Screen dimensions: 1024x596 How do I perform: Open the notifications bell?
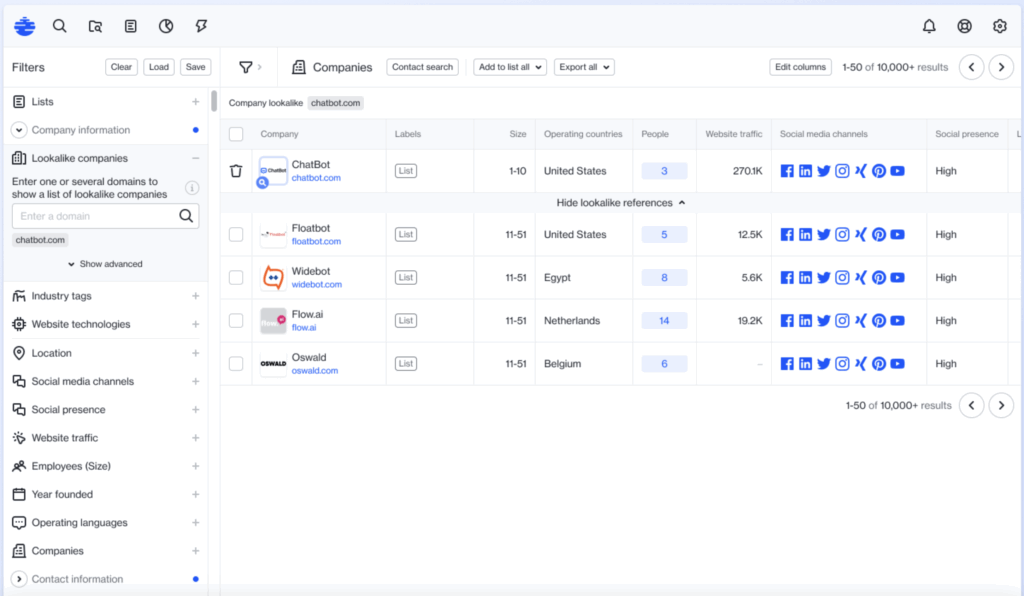click(x=928, y=26)
